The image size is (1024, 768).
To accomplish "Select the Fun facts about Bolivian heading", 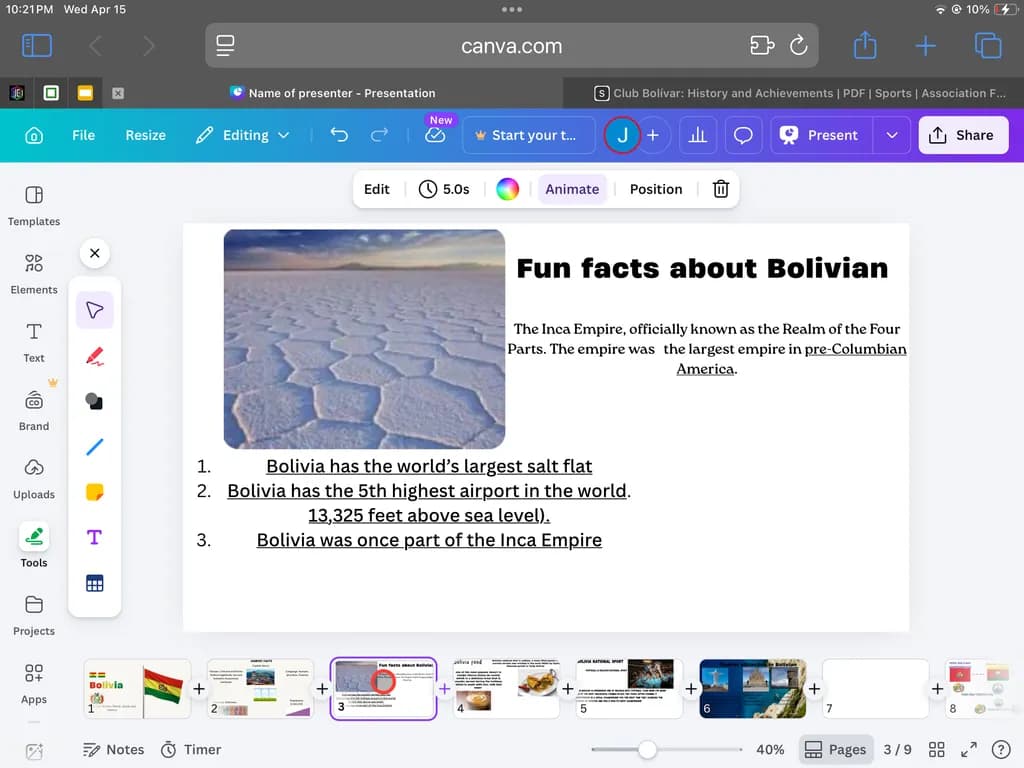I will tap(702, 268).
